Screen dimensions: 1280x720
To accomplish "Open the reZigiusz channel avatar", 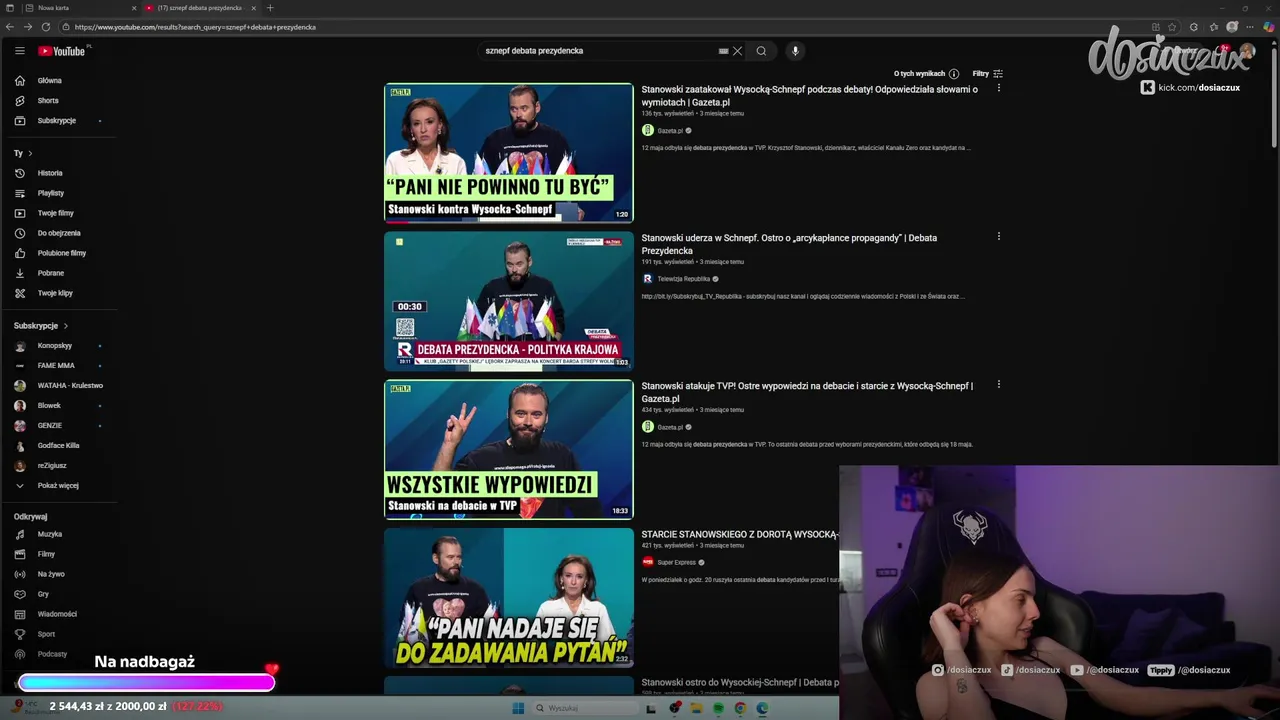I will pos(19,466).
